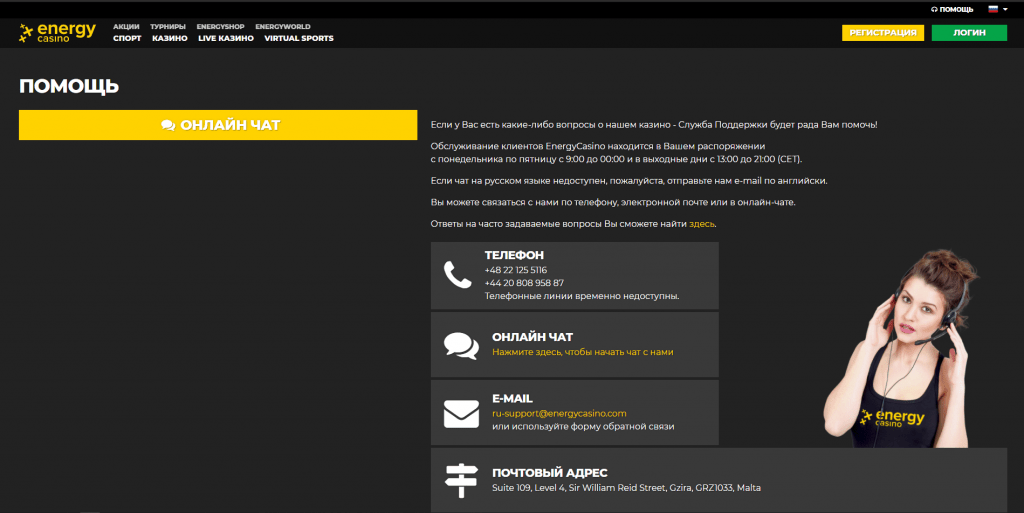Screen dimensions: 1024x513
Task: Click phone number +44 20 808 958 87
Action: [524, 283]
